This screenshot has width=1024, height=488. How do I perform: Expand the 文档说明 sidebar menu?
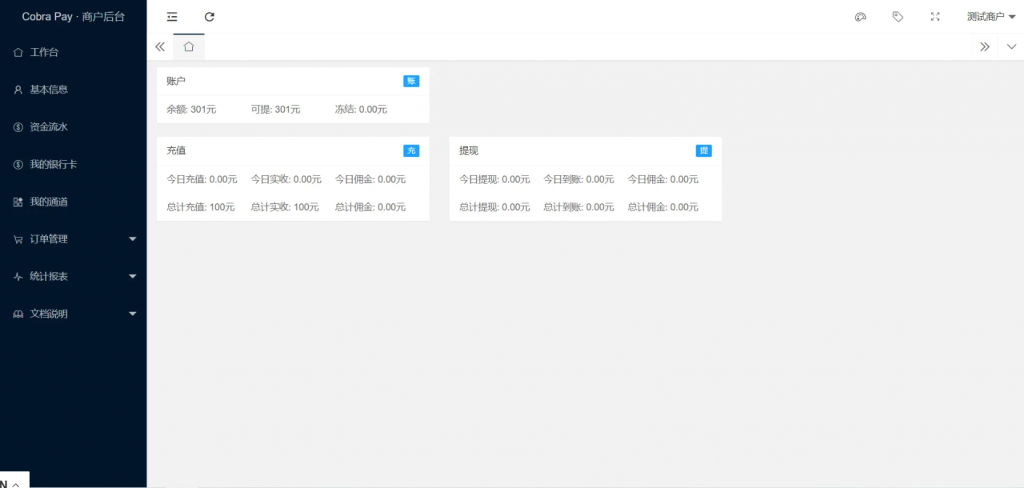pyautogui.click(x=73, y=314)
